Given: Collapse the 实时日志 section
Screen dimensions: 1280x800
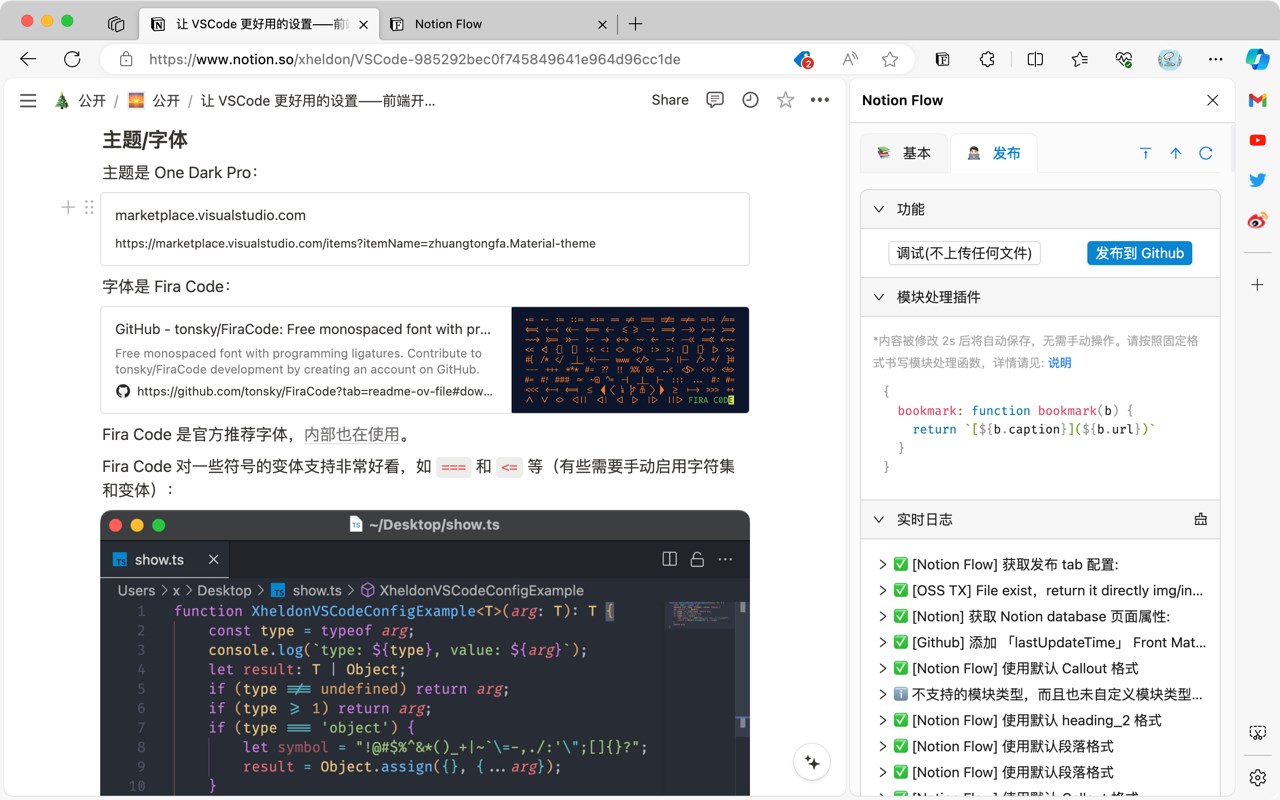Looking at the screenshot, I should pyautogui.click(x=879, y=519).
